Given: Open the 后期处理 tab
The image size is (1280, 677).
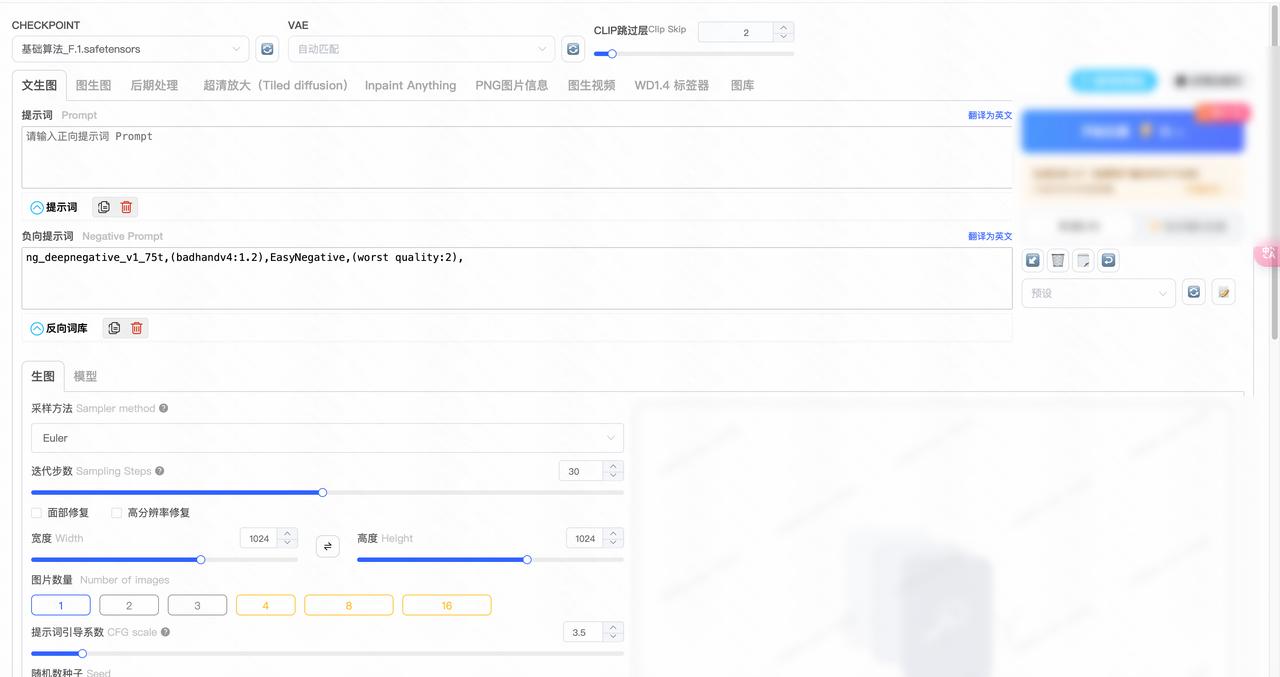Looking at the screenshot, I should tap(154, 85).
